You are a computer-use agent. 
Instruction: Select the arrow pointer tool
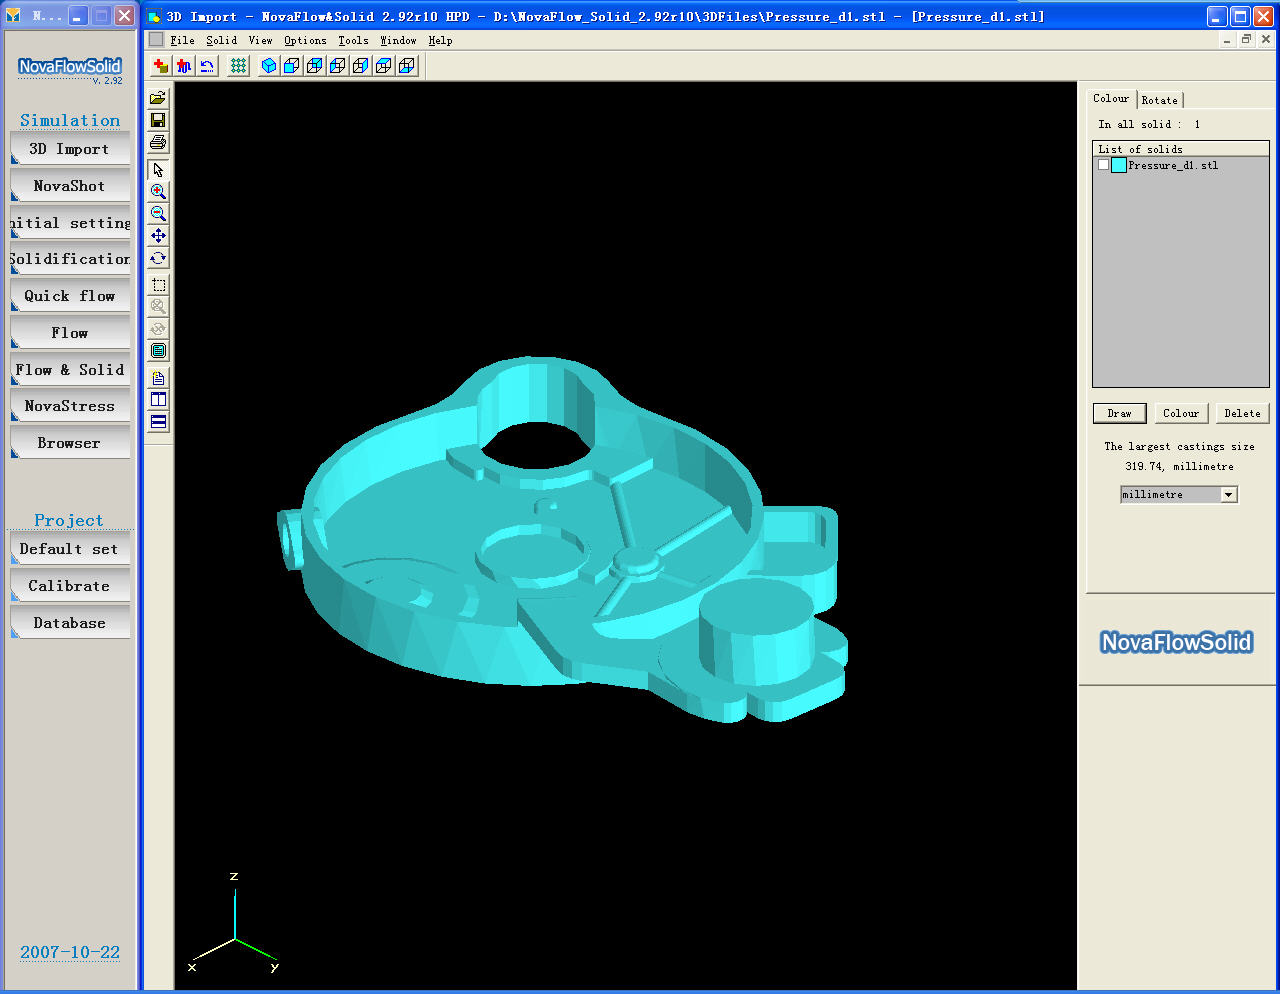(x=158, y=170)
